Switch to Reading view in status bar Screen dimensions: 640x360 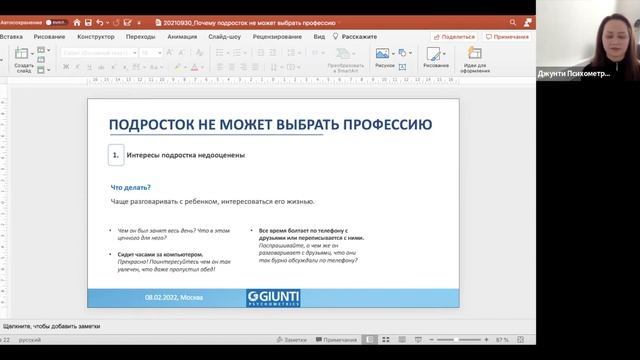click(x=402, y=340)
